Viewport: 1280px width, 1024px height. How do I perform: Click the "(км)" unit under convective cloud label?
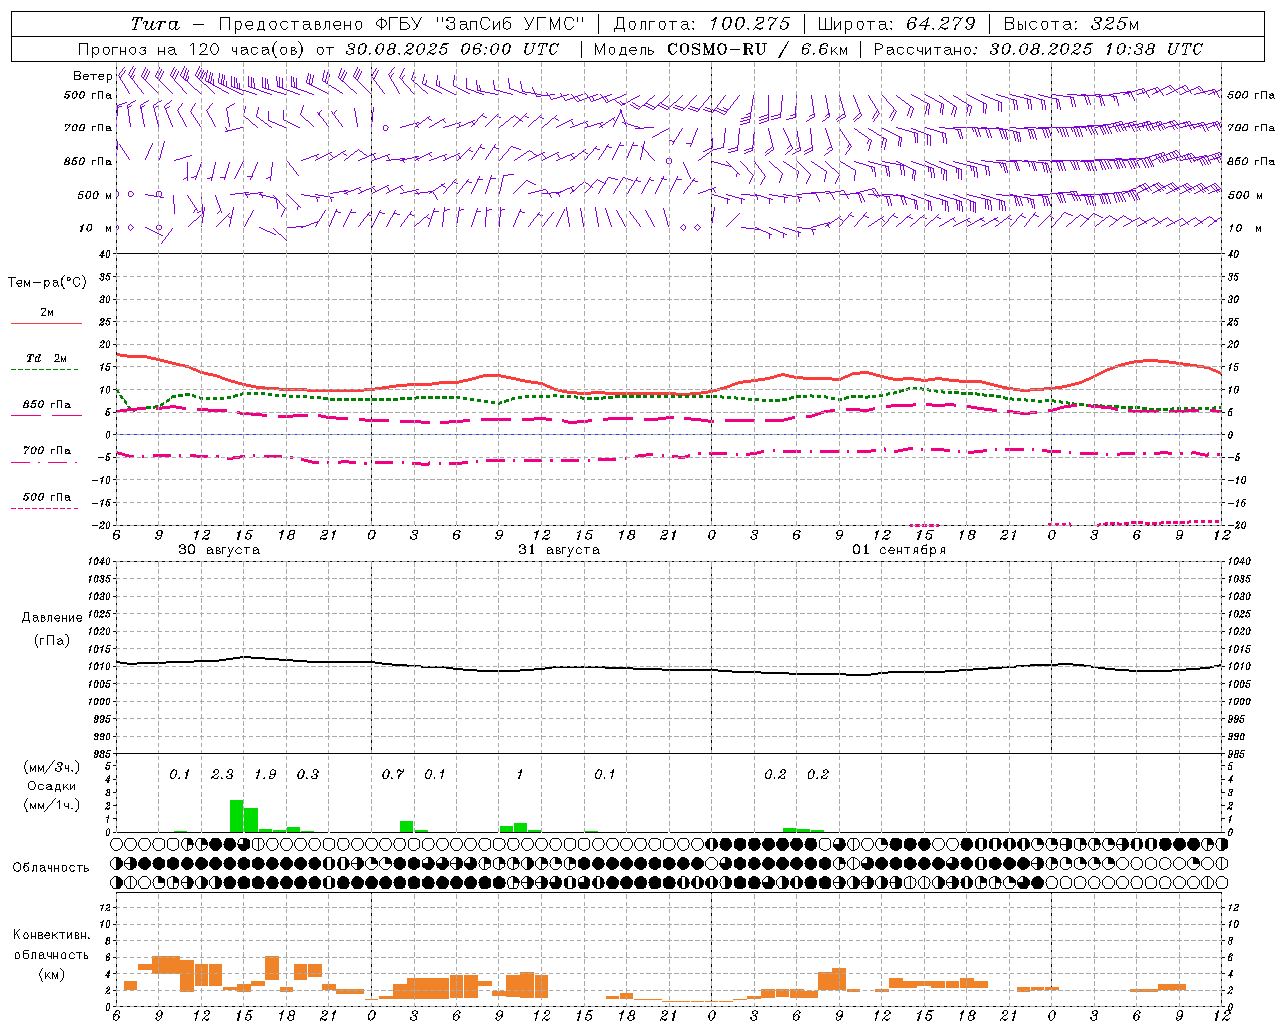[51, 974]
